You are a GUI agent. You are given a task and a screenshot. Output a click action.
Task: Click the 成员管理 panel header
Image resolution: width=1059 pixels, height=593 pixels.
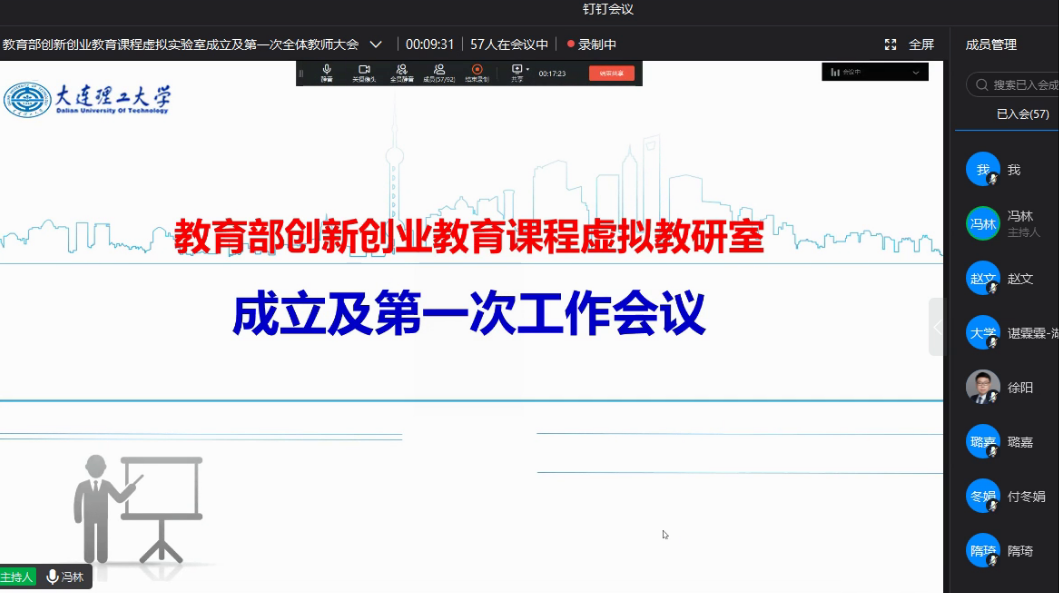click(x=990, y=45)
